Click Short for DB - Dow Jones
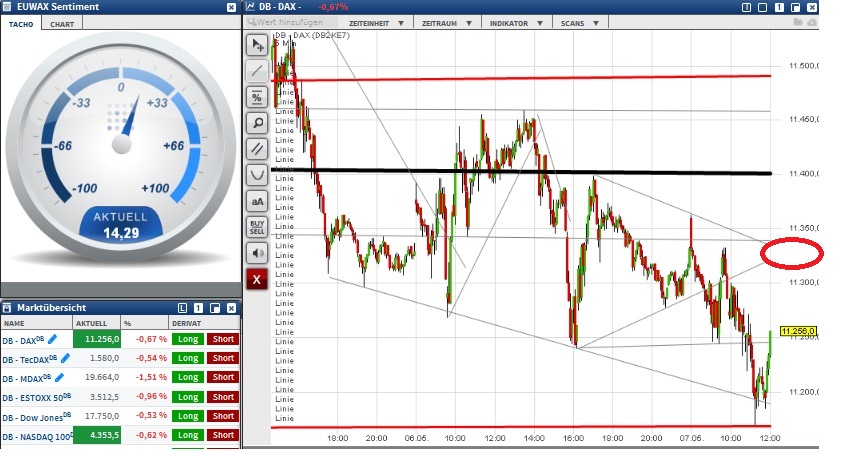 tap(223, 416)
